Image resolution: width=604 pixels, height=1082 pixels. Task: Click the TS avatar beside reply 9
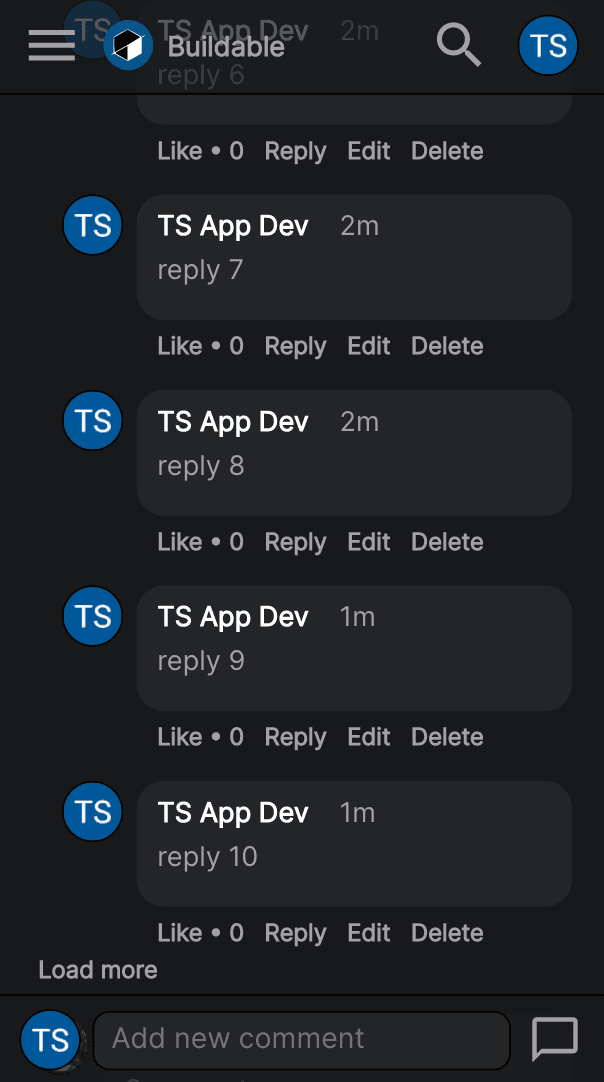92,616
